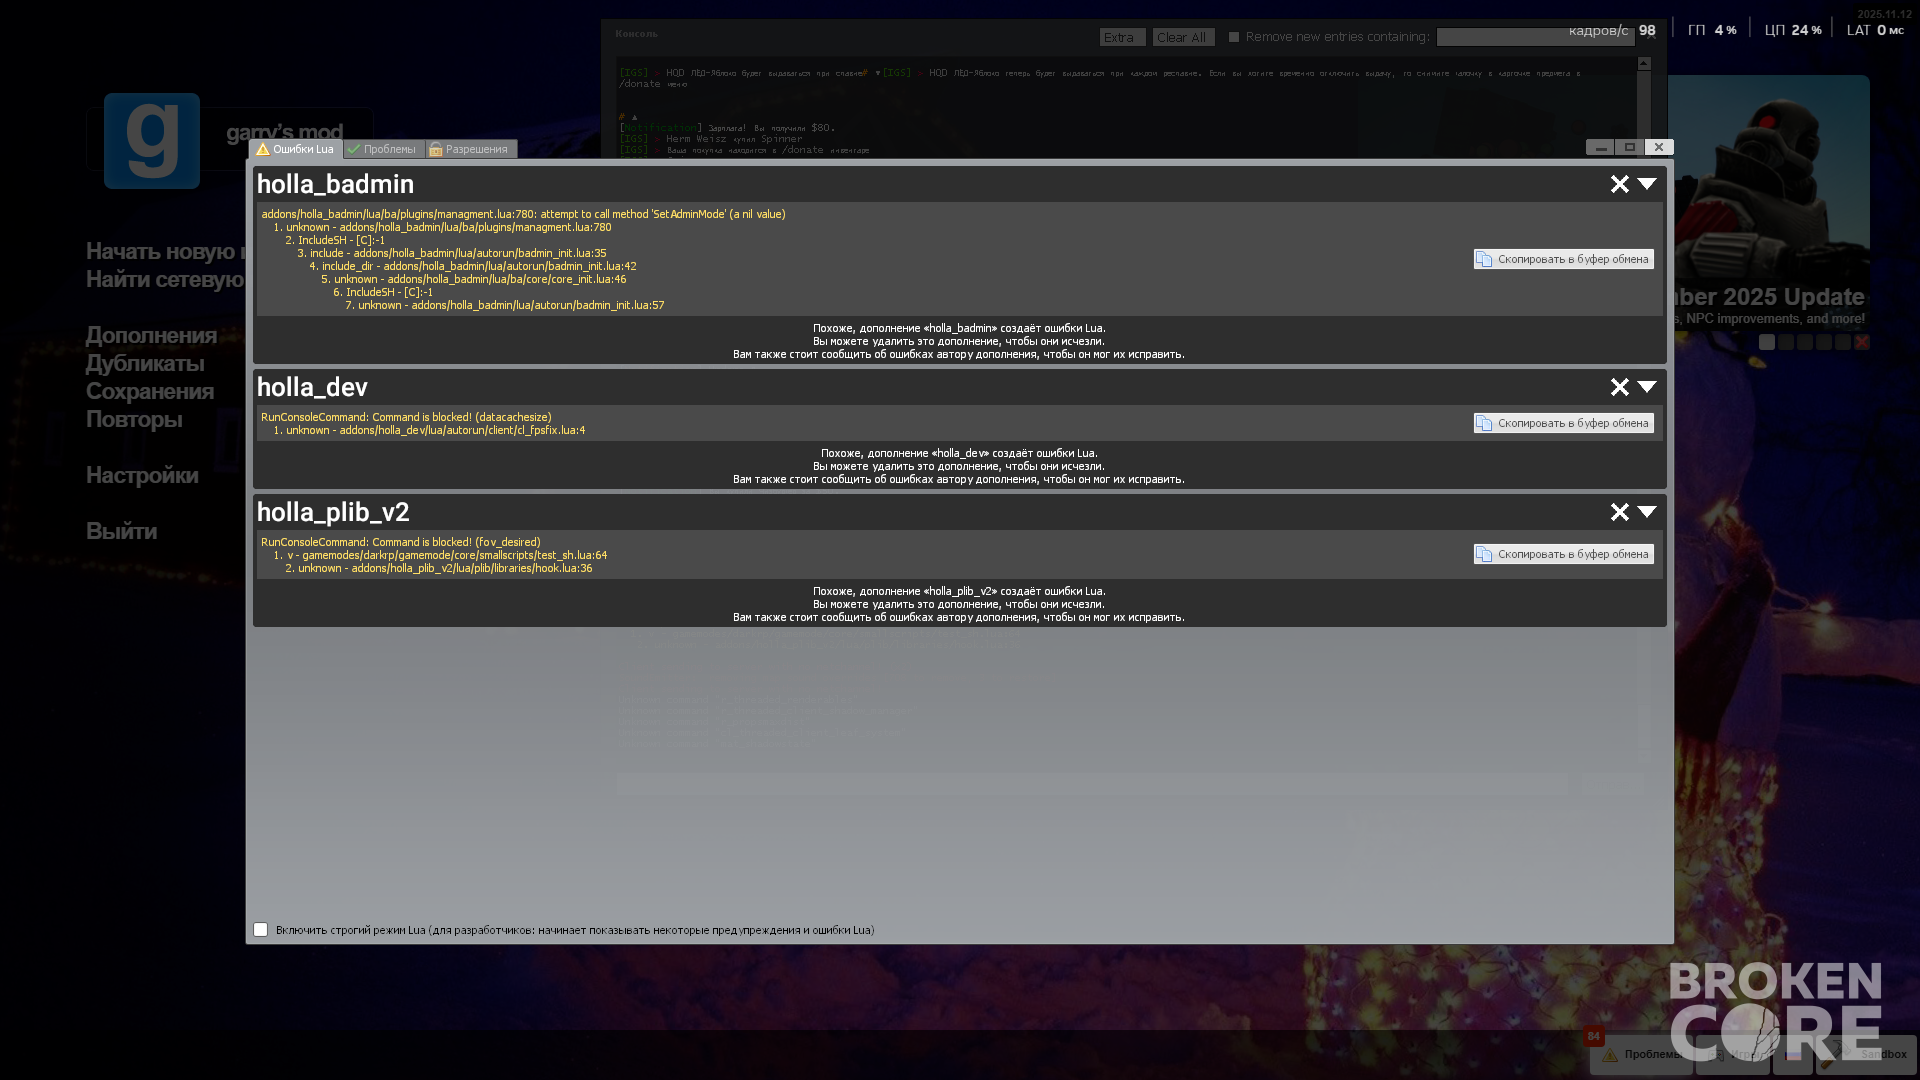Open Сохранения in the main menu
The image size is (1920, 1080).
coord(150,392)
